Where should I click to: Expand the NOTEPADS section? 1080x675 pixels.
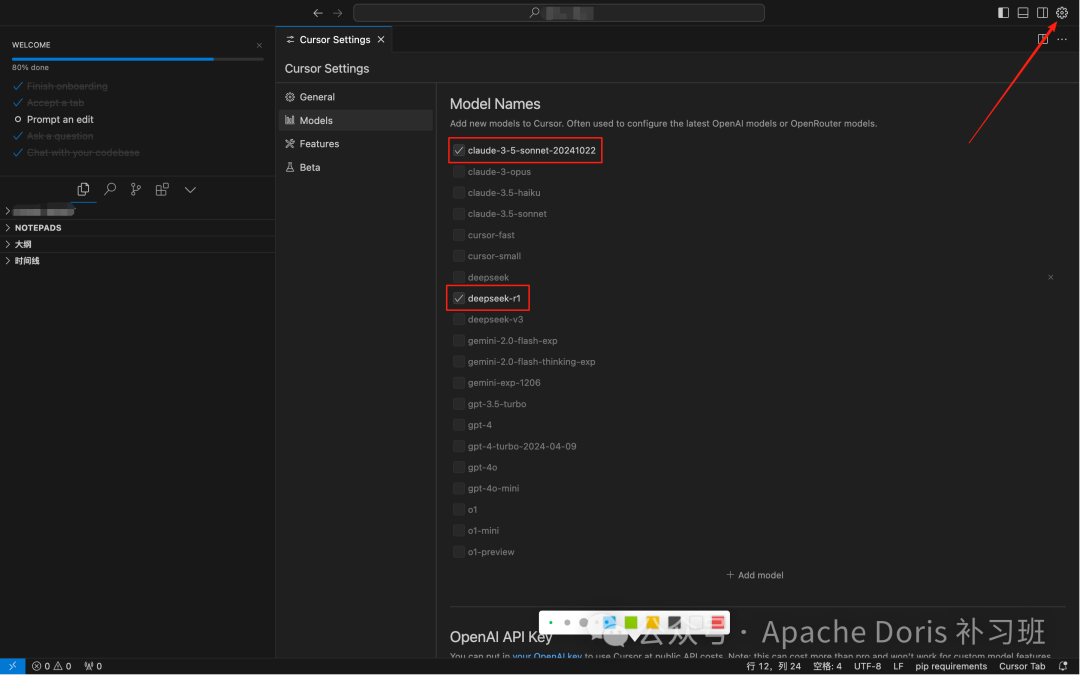pyautogui.click(x=138, y=228)
